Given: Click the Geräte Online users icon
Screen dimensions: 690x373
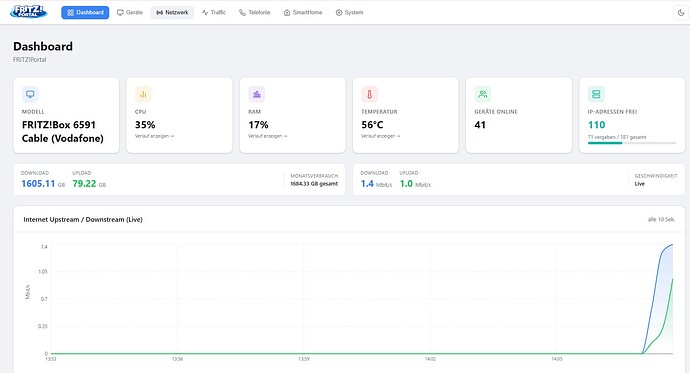Looking at the screenshot, I should [x=483, y=94].
